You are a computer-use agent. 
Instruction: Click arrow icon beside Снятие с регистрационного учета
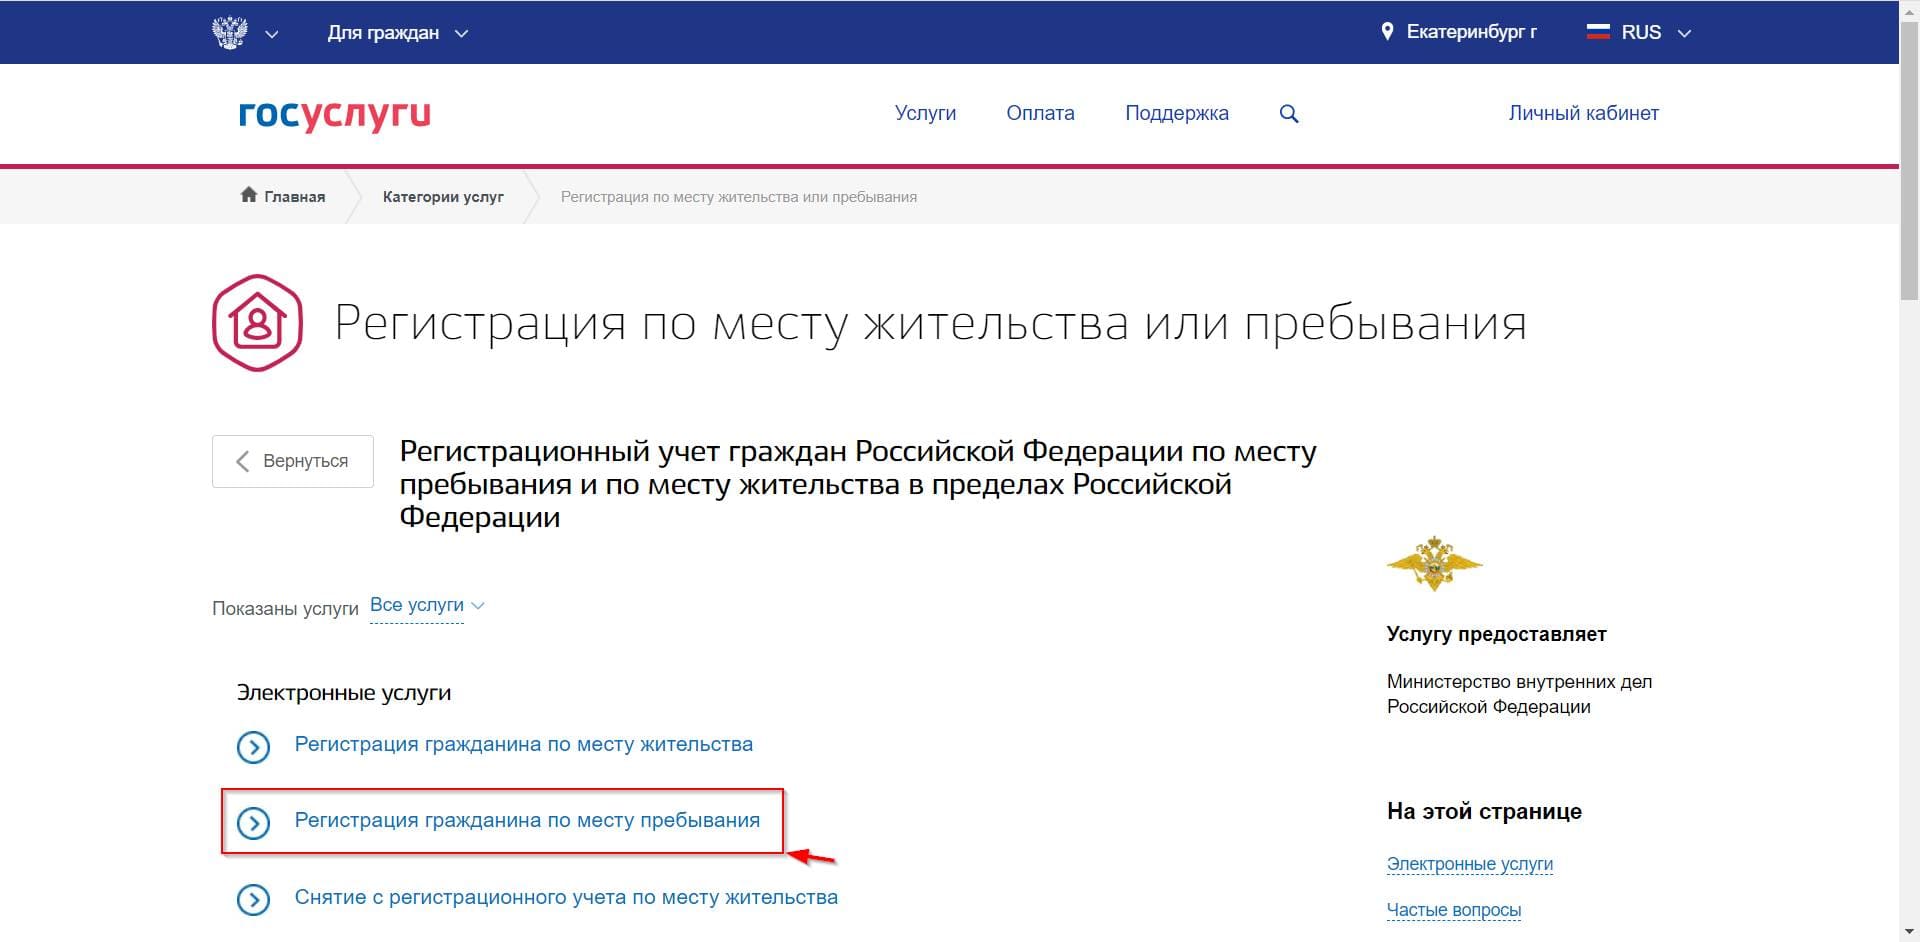[x=254, y=900]
